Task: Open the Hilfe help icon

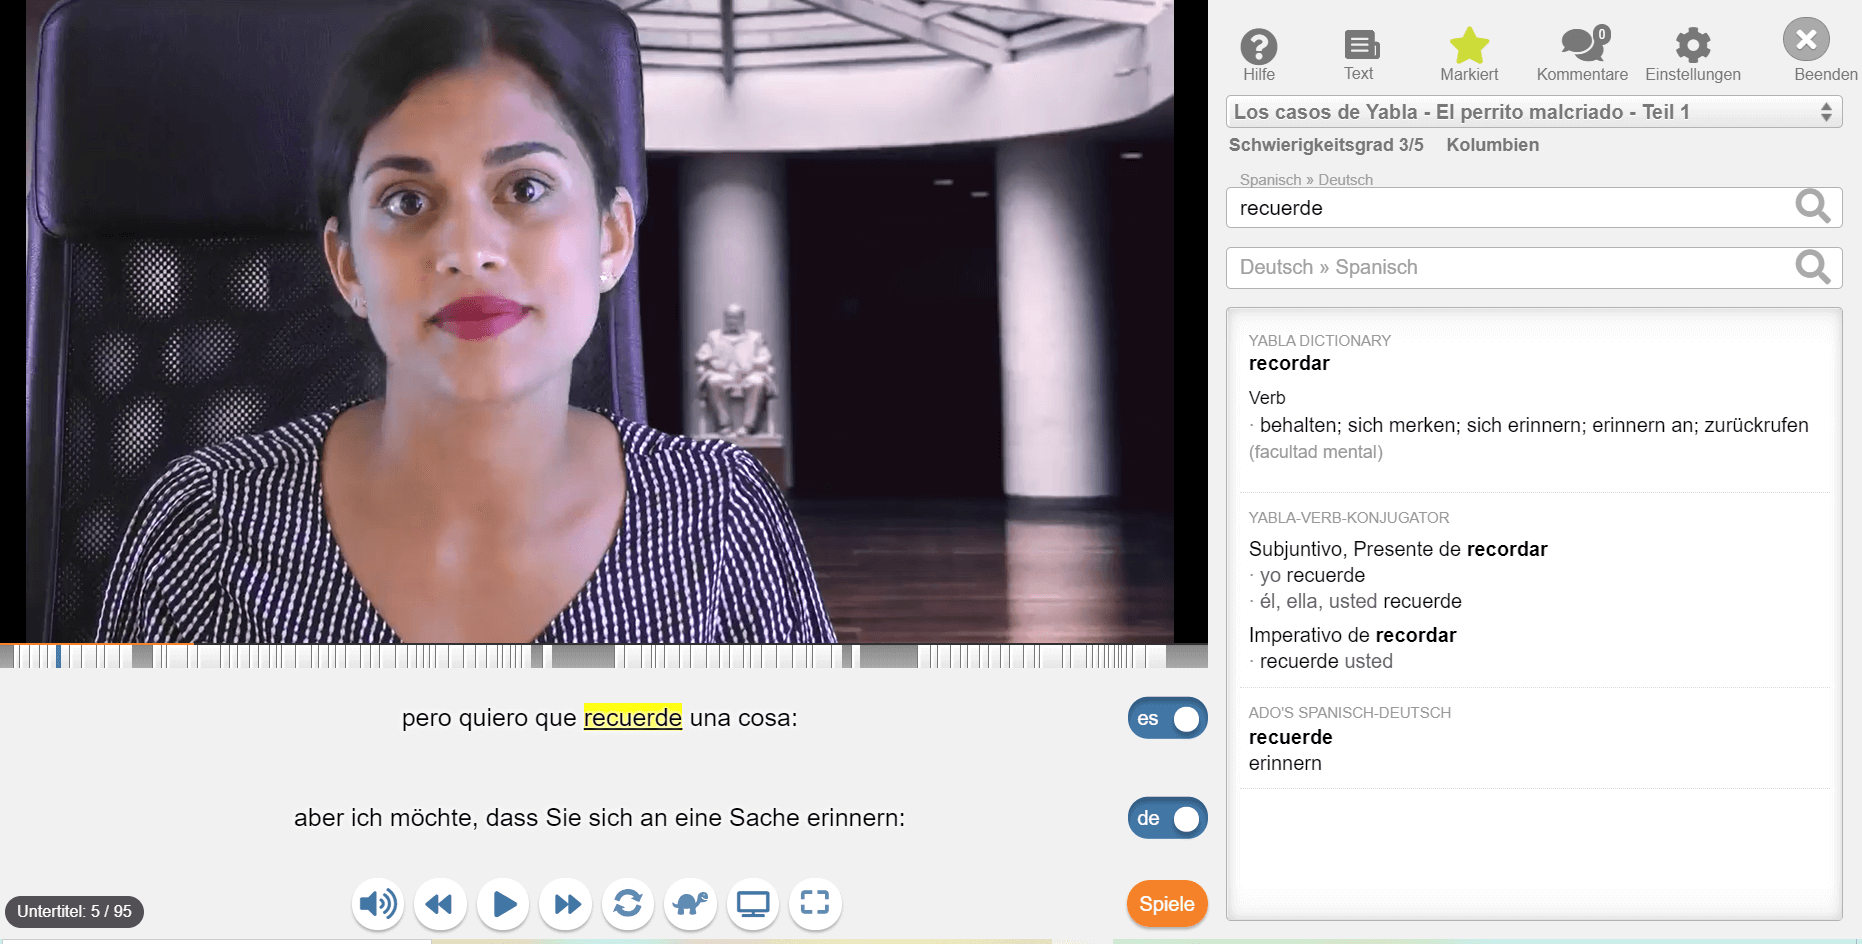Action: pos(1258,48)
